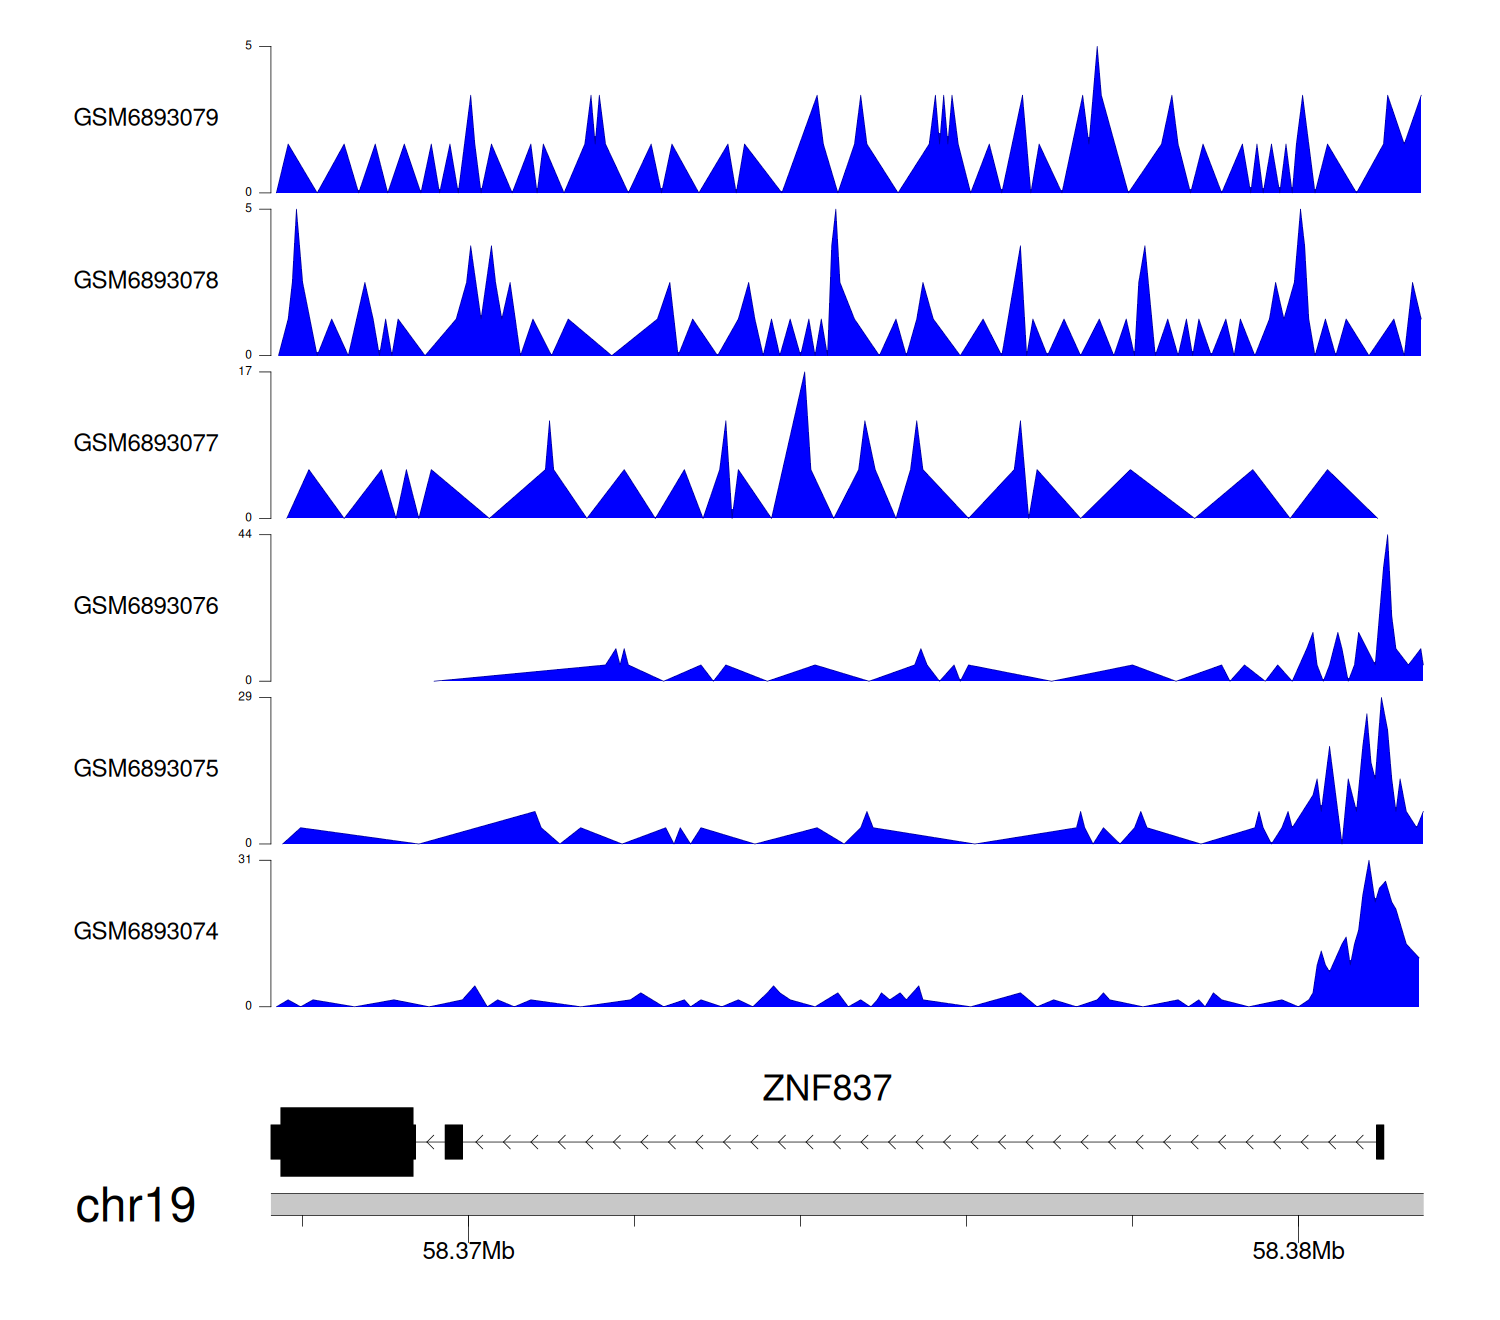This screenshot has height=1320, width=1500.
Task: Click the y-axis maximum value 17
Action: [245, 371]
